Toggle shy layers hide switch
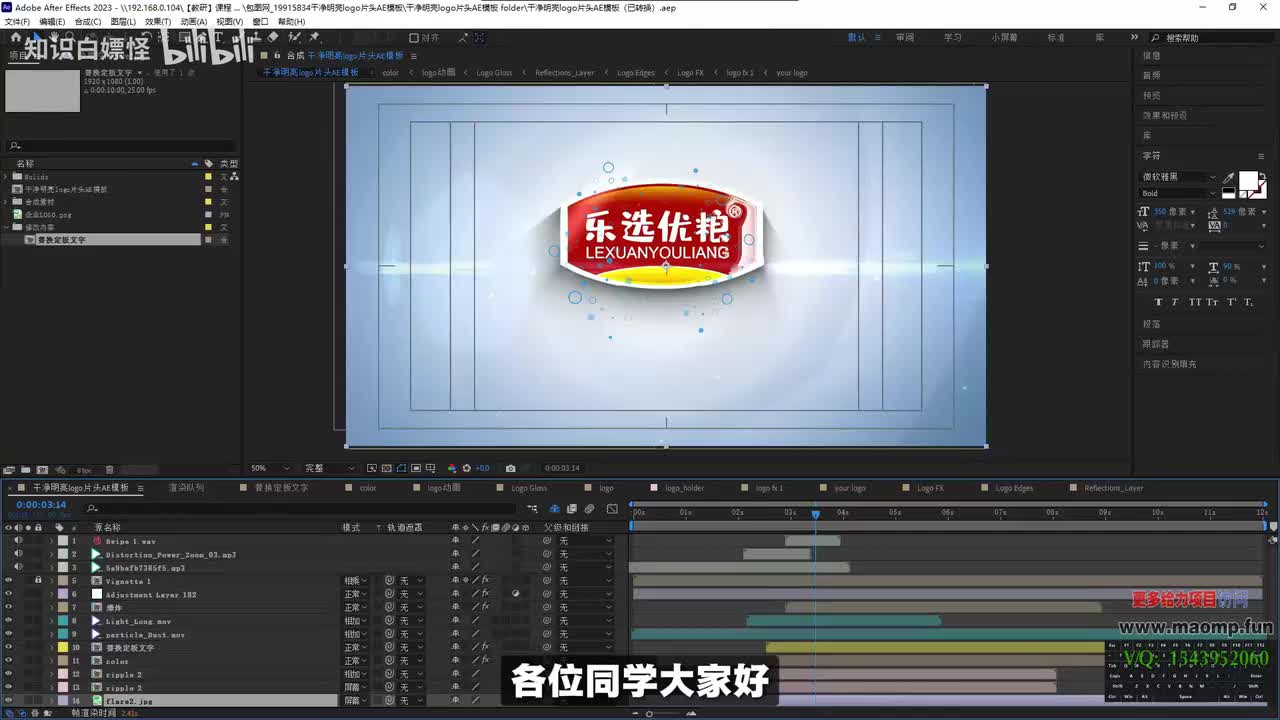The image size is (1280, 720). click(x=555, y=509)
